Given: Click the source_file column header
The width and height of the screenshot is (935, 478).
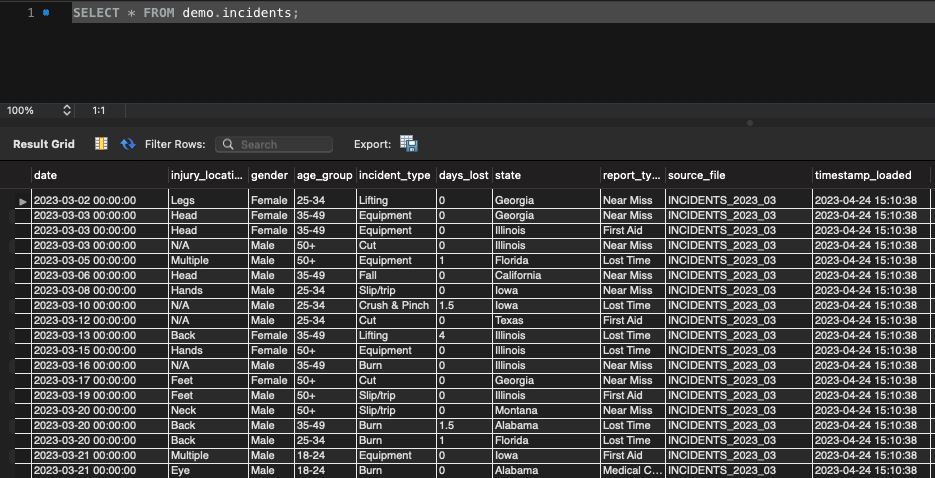Looking at the screenshot, I should (739, 175).
